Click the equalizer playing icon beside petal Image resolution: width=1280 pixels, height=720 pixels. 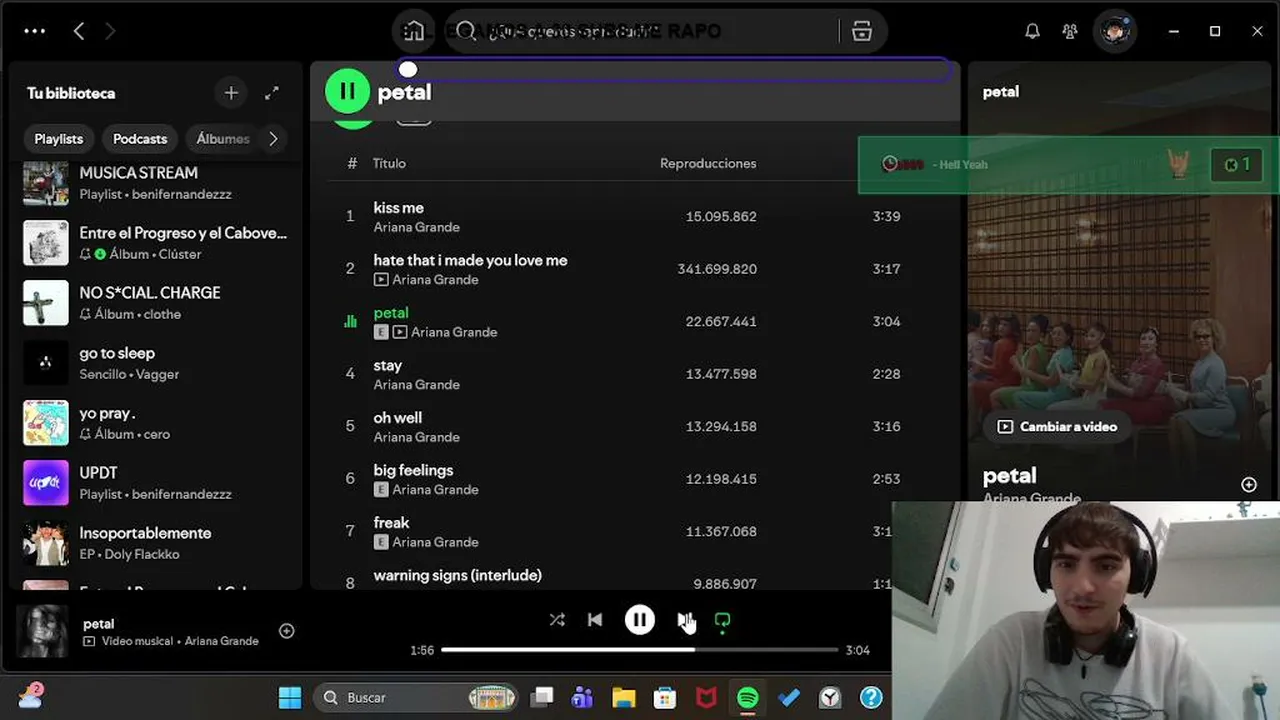350,321
